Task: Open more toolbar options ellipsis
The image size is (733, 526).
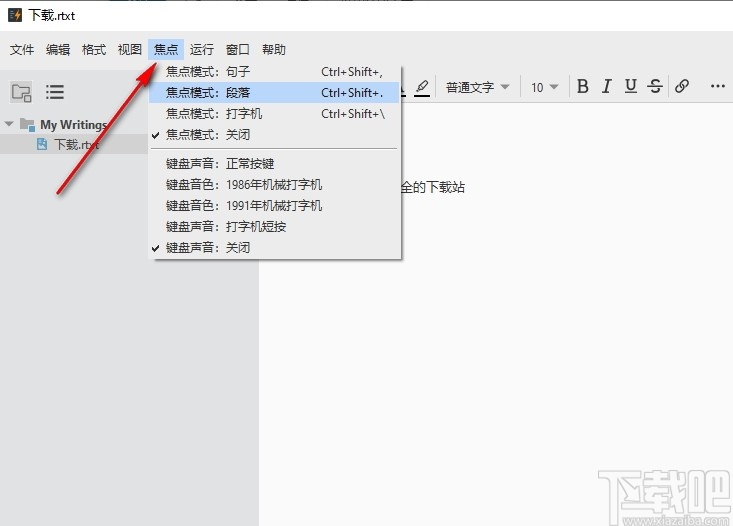Action: (718, 86)
